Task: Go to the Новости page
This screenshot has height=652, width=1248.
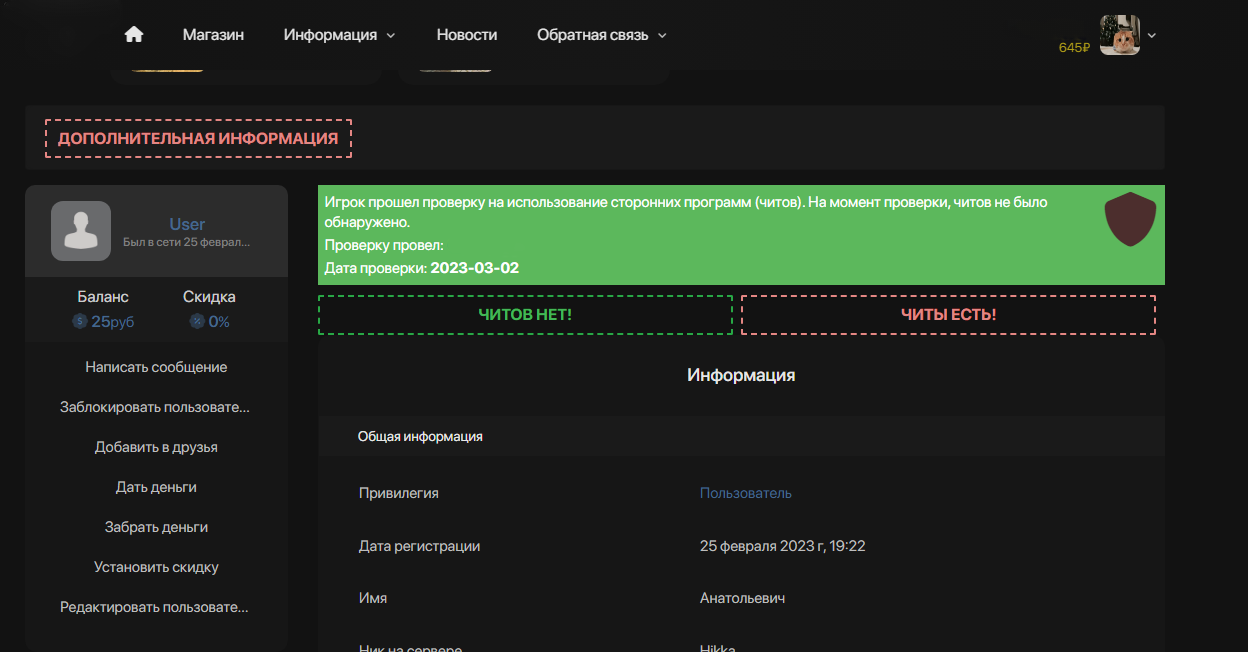Action: [x=467, y=35]
